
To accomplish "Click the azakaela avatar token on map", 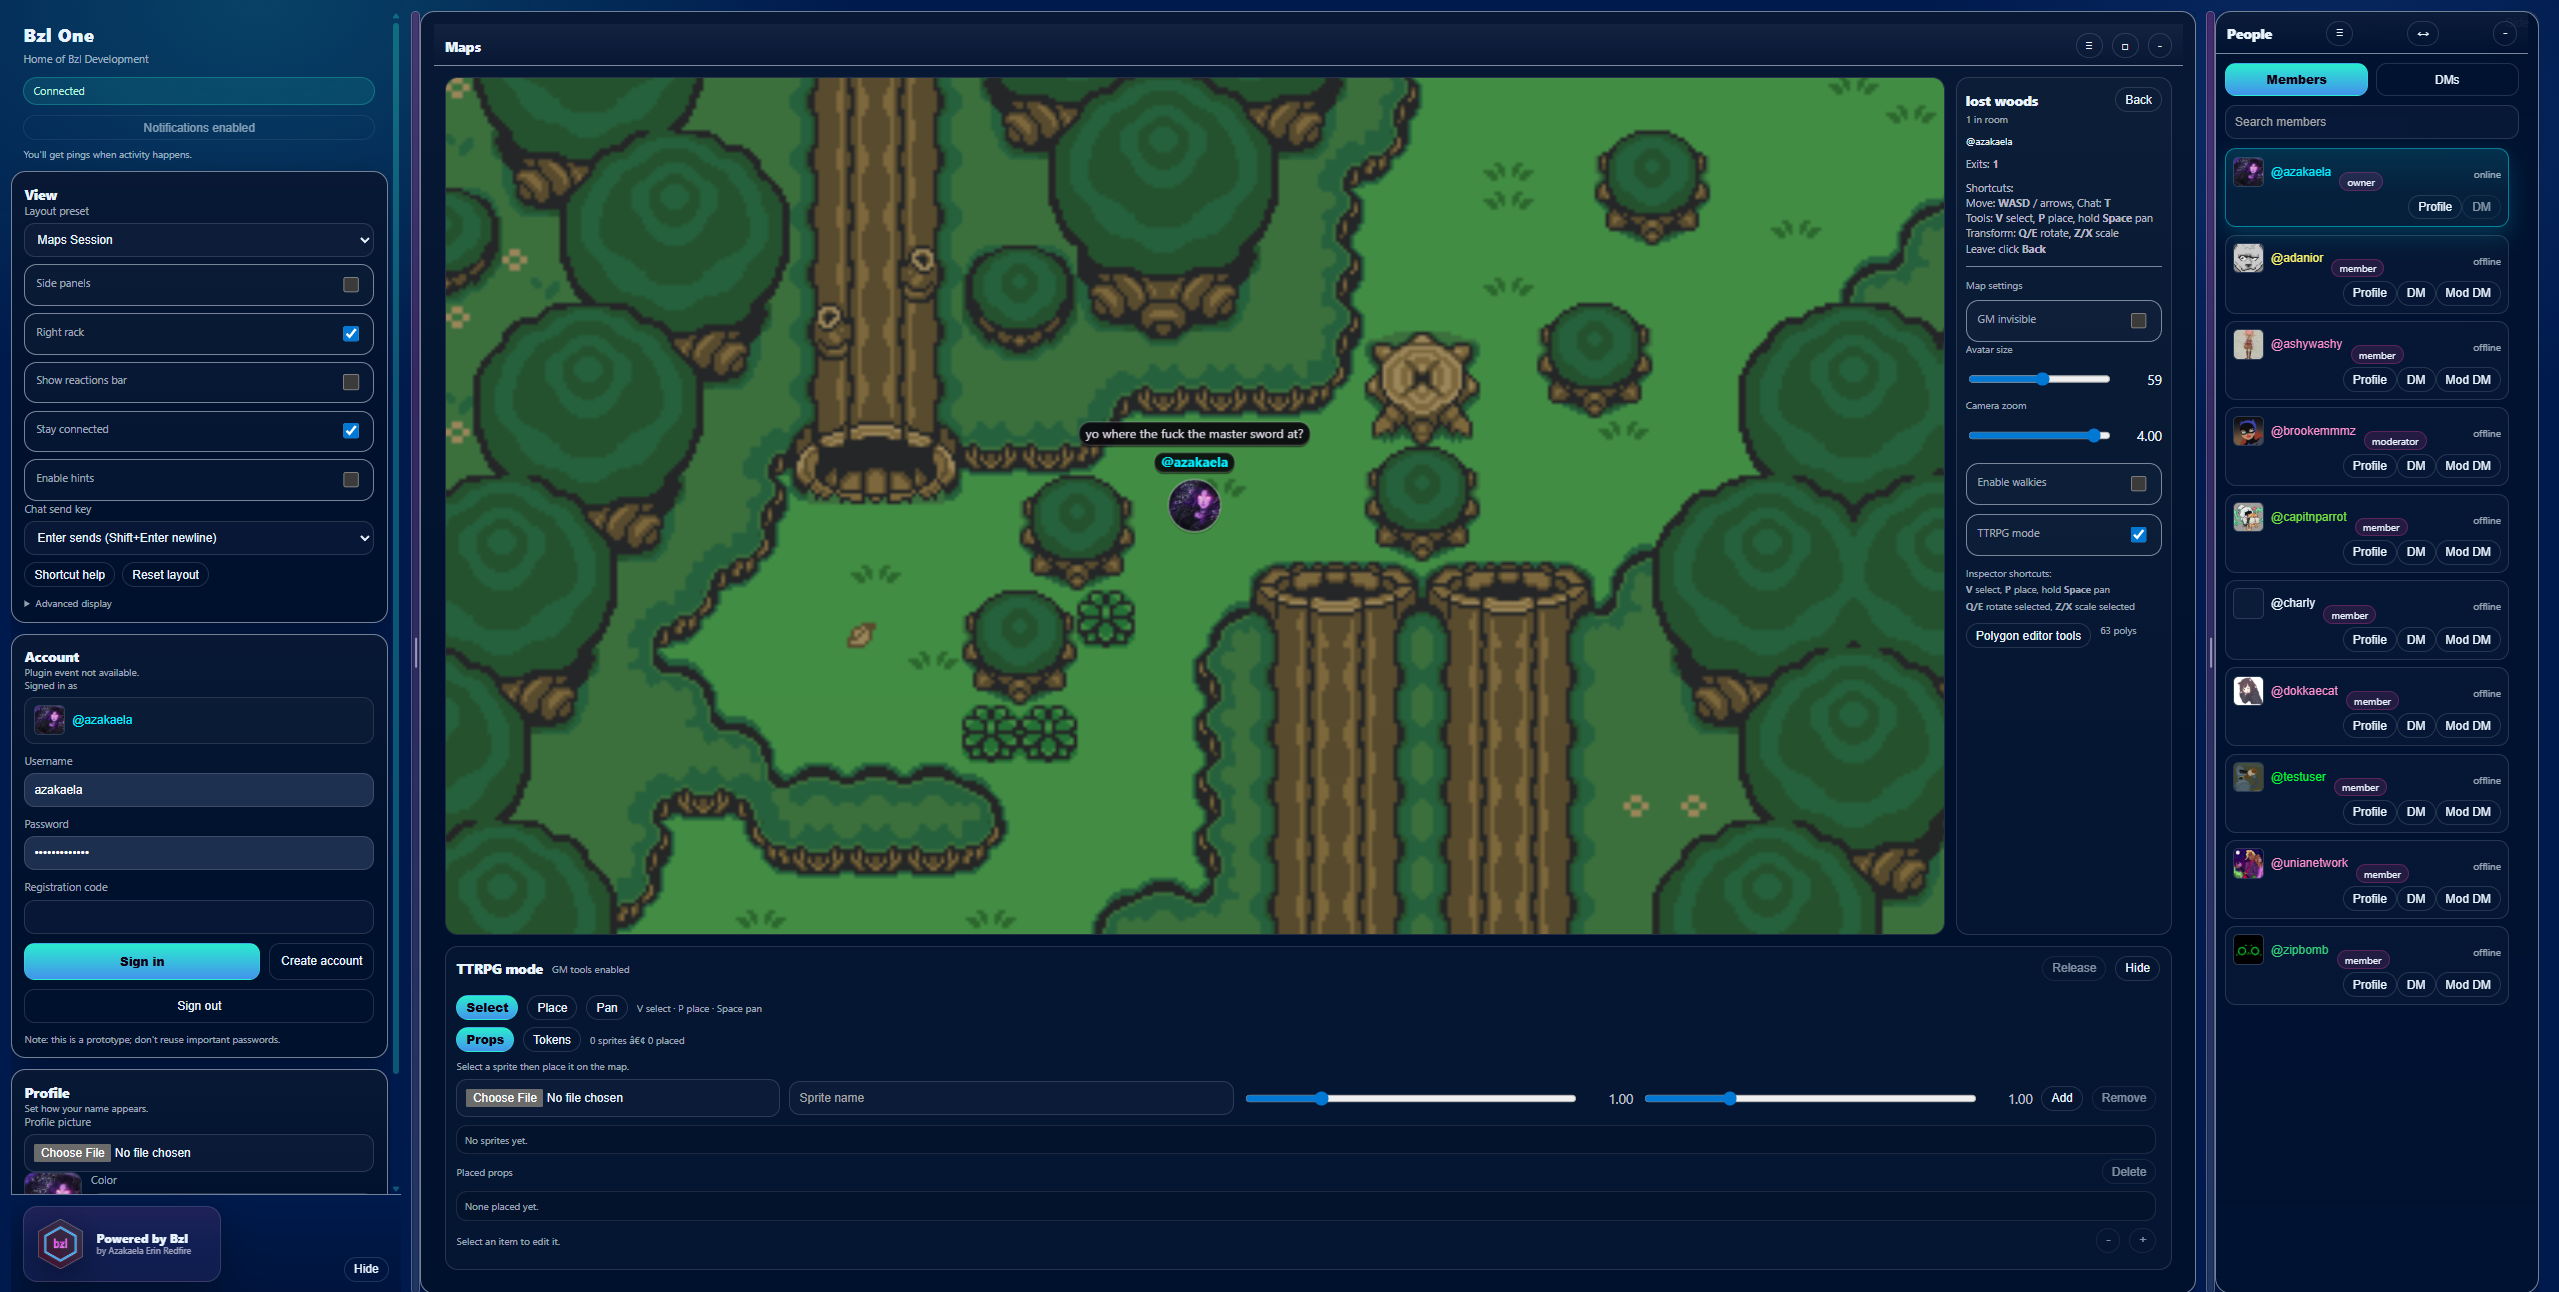I will [x=1194, y=505].
